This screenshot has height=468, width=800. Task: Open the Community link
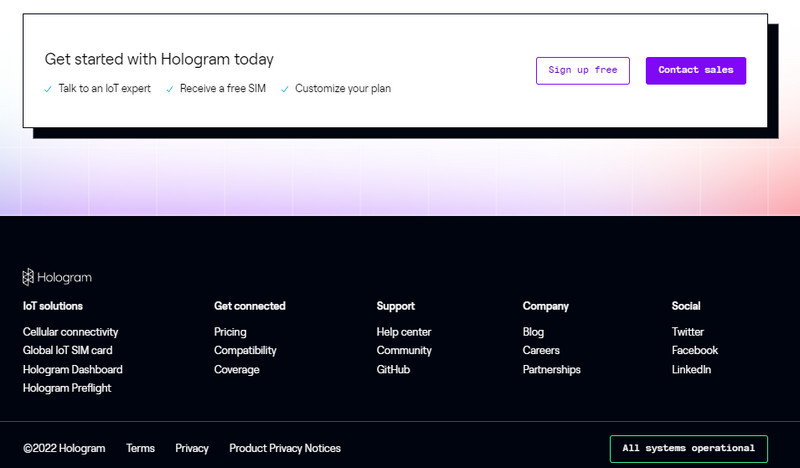[404, 350]
